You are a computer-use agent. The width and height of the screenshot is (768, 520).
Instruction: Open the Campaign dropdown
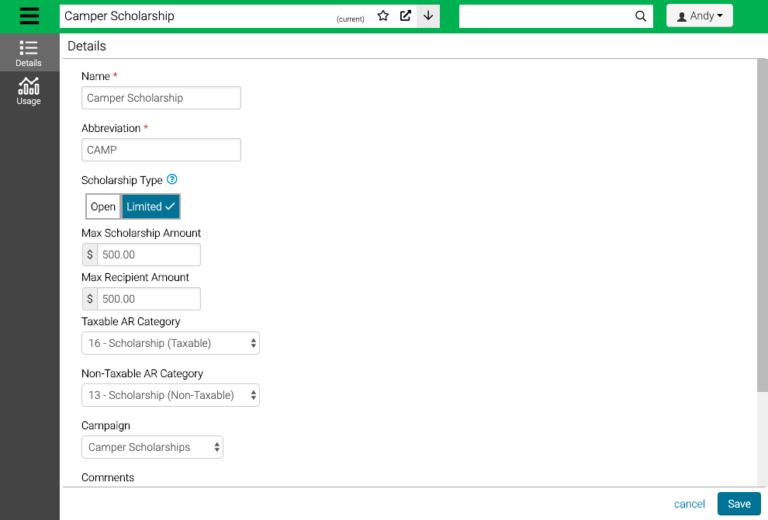(152, 447)
